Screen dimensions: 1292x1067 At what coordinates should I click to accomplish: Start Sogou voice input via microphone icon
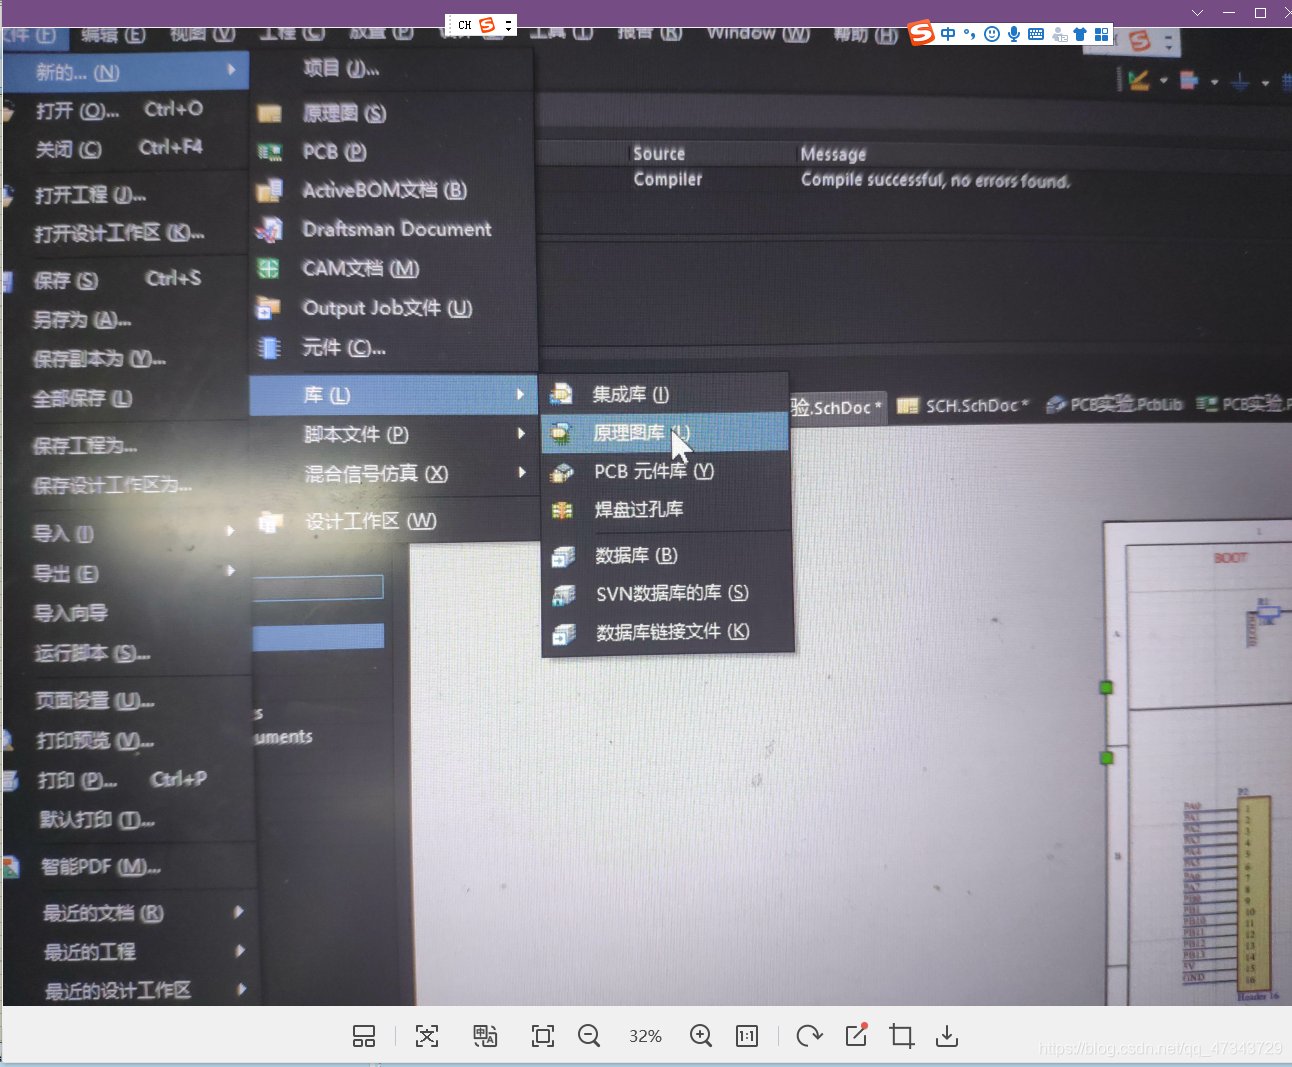pos(1015,33)
